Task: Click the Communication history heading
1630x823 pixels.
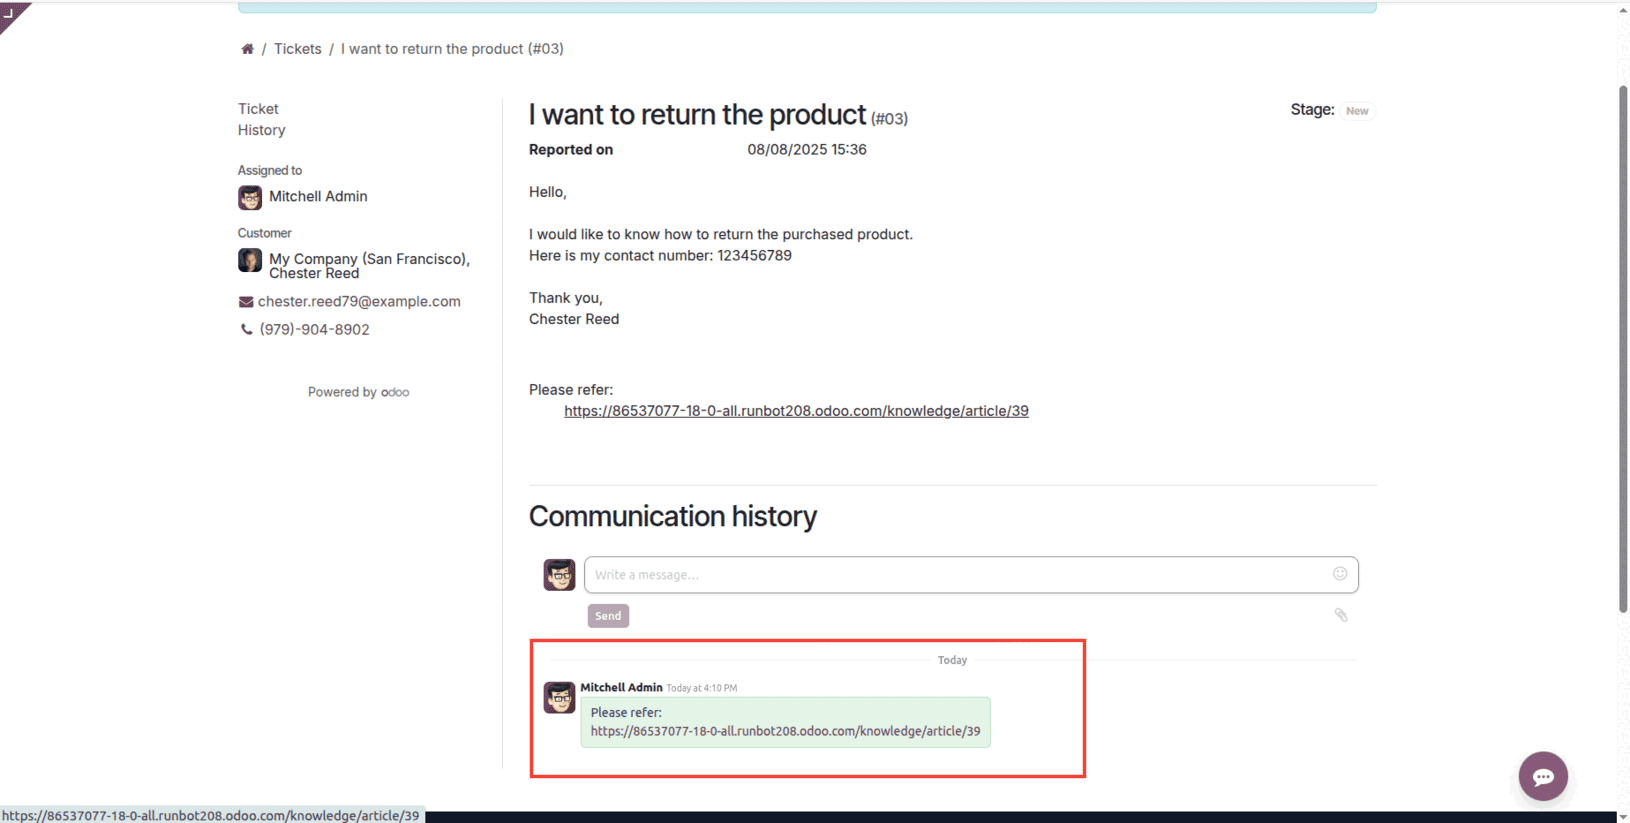Action: tap(673, 516)
